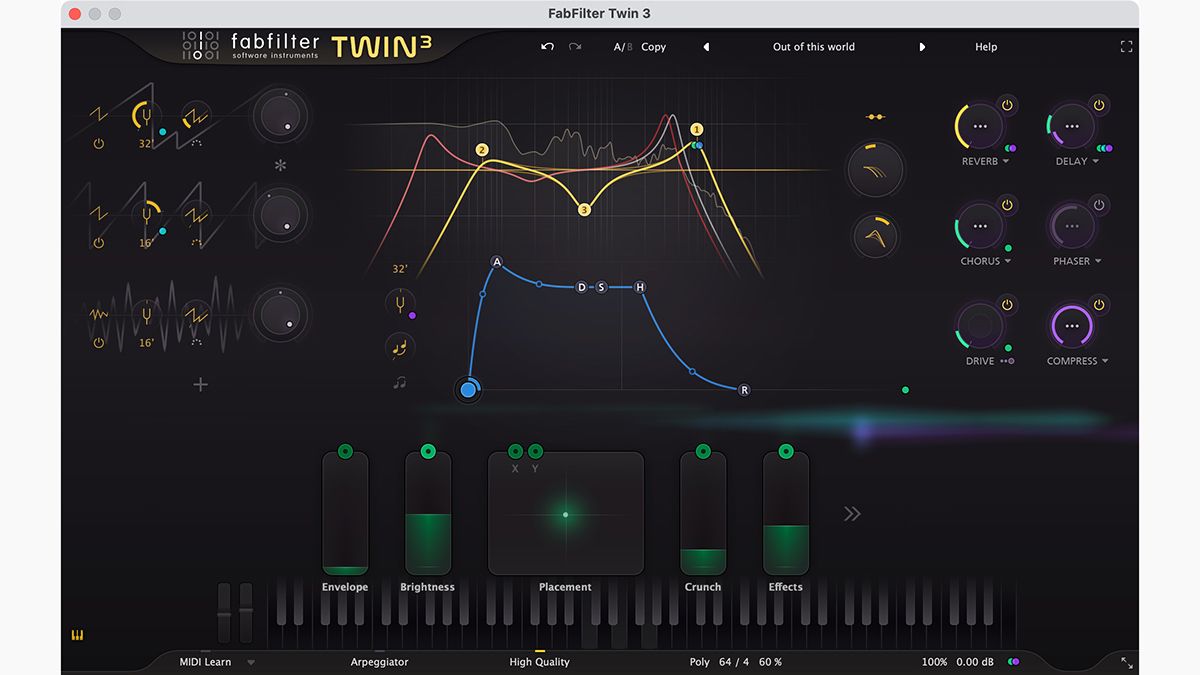The height and width of the screenshot is (675, 1200).
Task: Enable the REVERB effect power switch
Action: click(x=1008, y=103)
